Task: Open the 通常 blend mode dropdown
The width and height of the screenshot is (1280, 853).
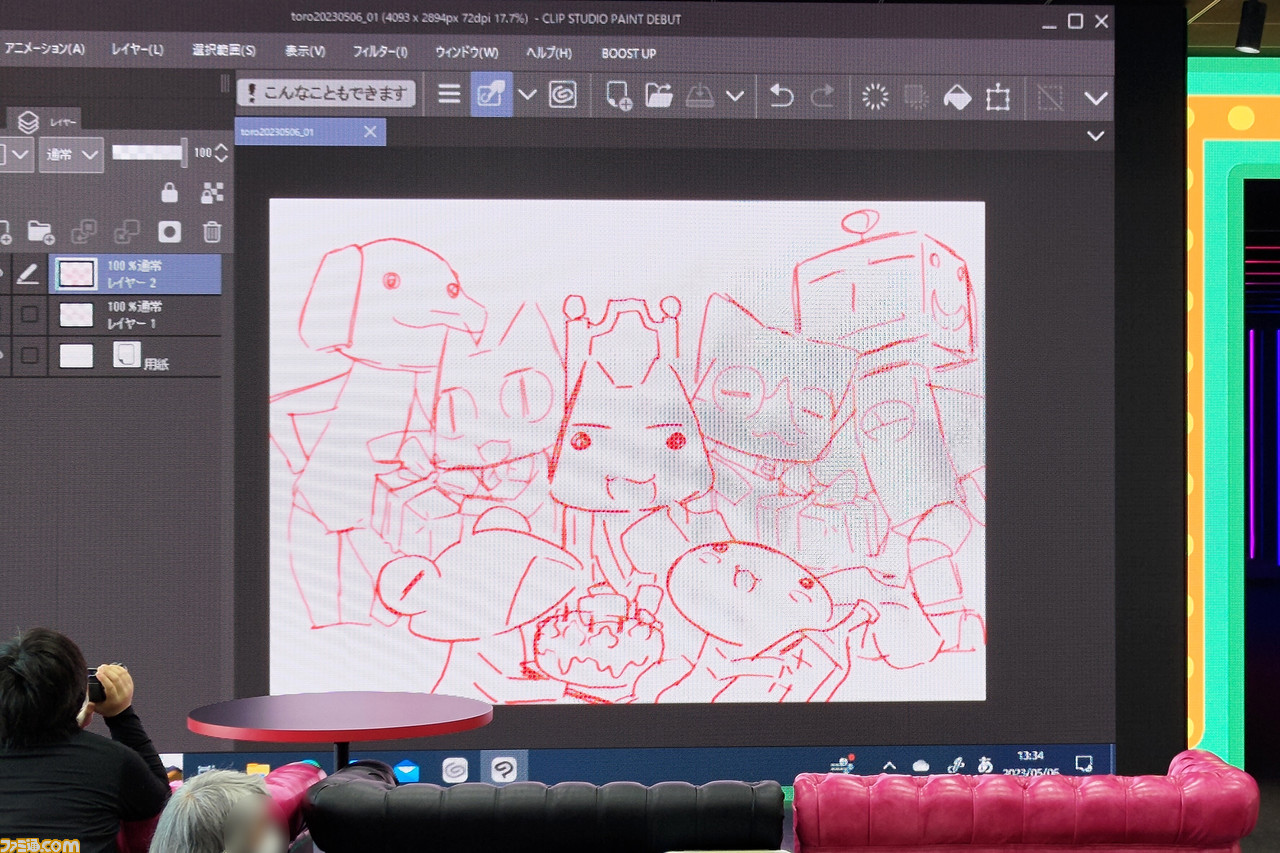Action: click(x=71, y=154)
